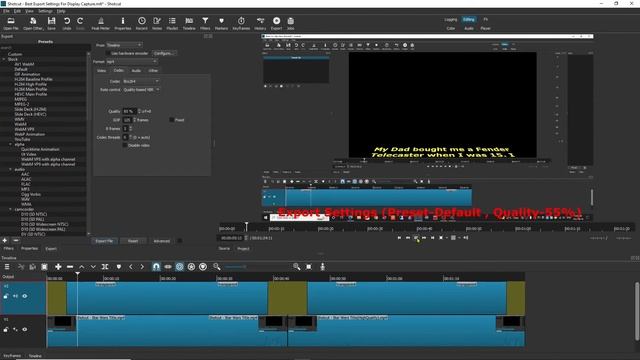Zoom in the timeline
640x360 pixels.
click(297, 267)
